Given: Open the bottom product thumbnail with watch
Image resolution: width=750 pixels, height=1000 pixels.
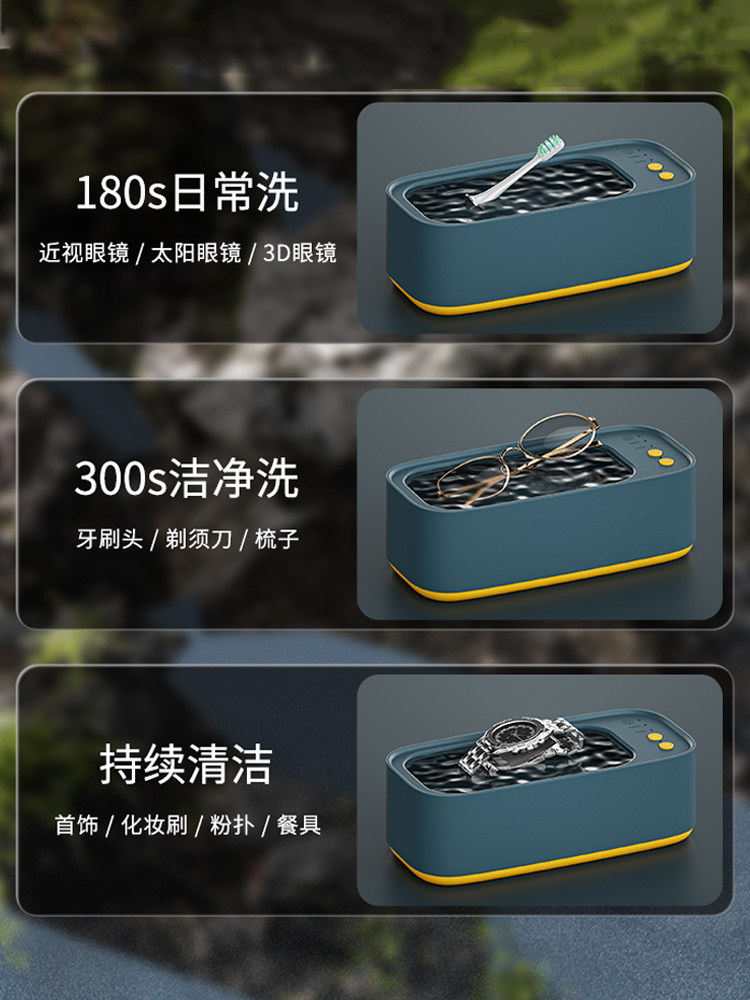Looking at the screenshot, I should click(540, 790).
